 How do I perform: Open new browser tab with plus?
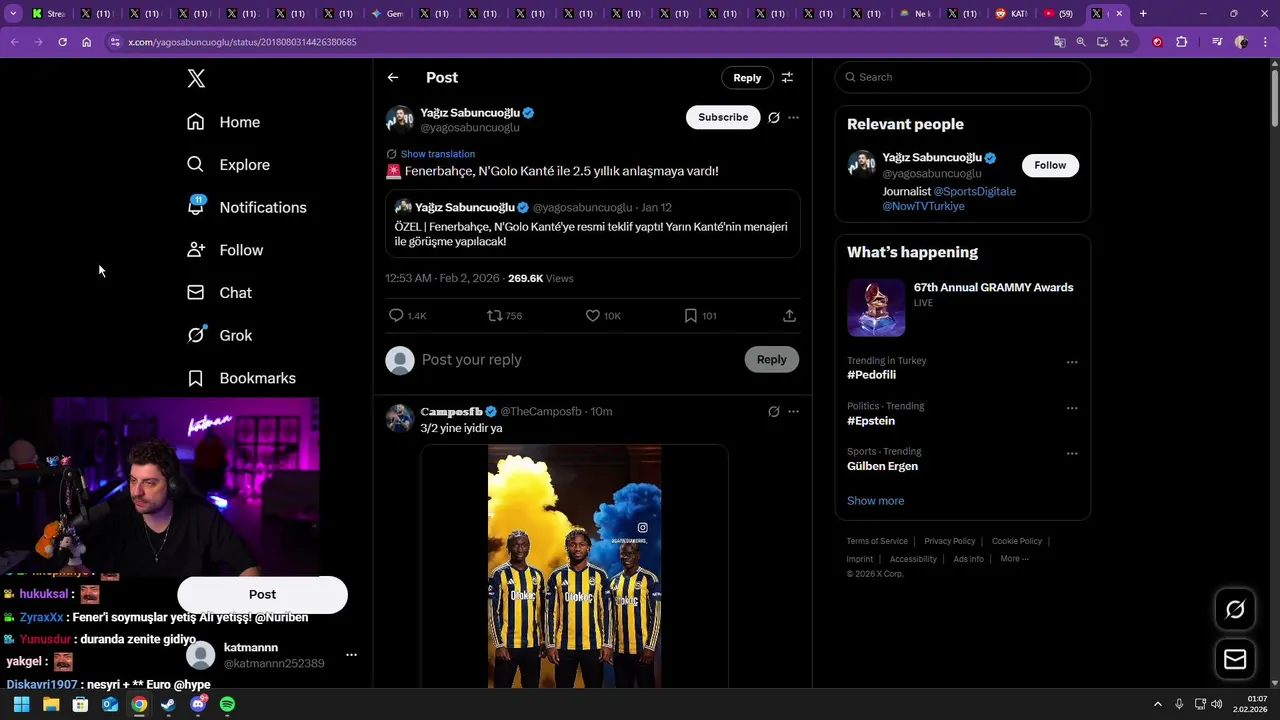(x=1143, y=14)
